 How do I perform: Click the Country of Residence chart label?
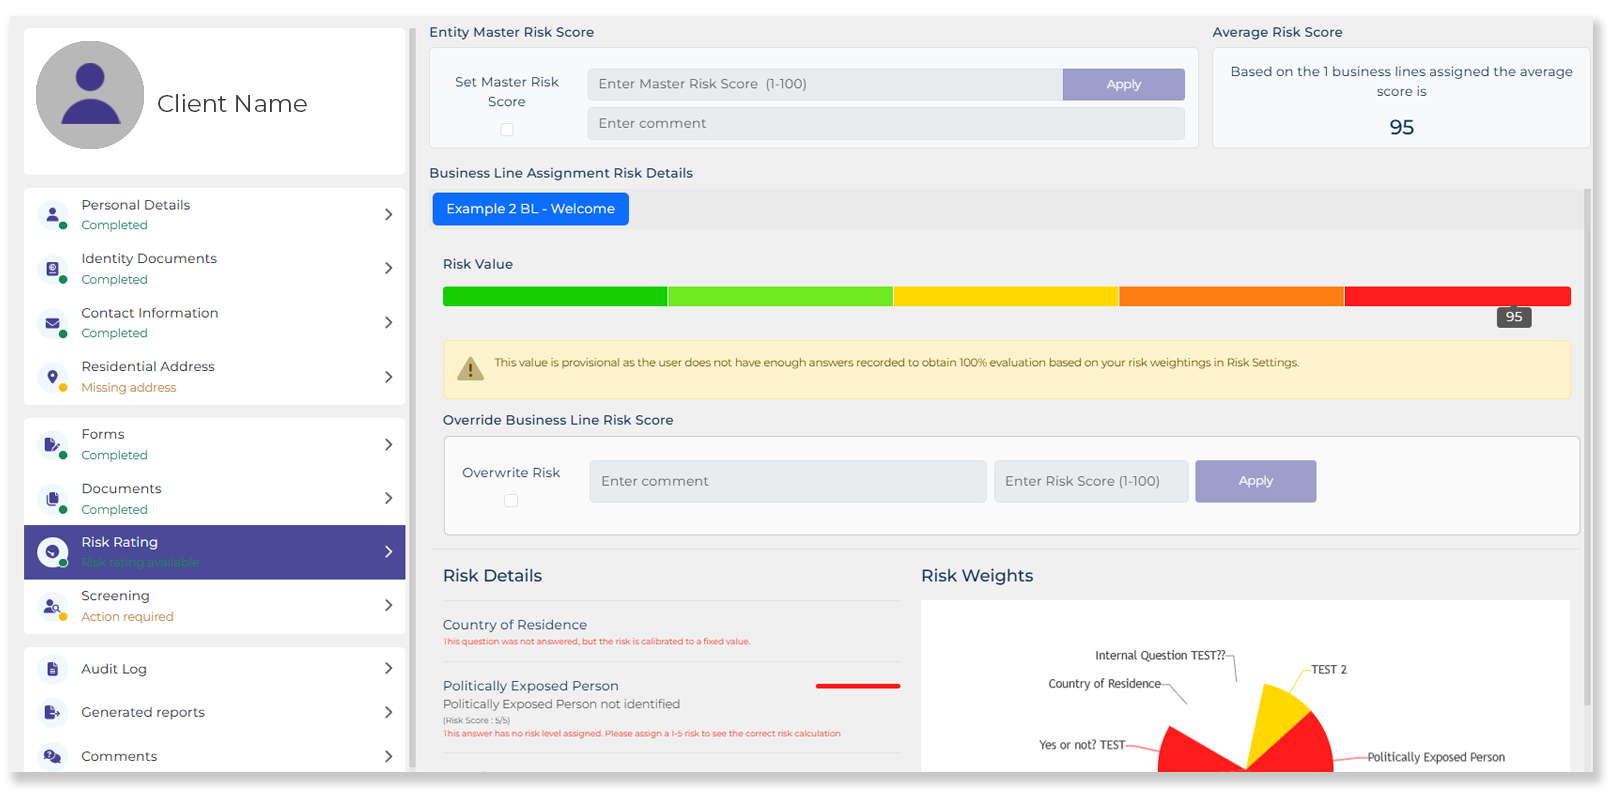[1104, 684]
